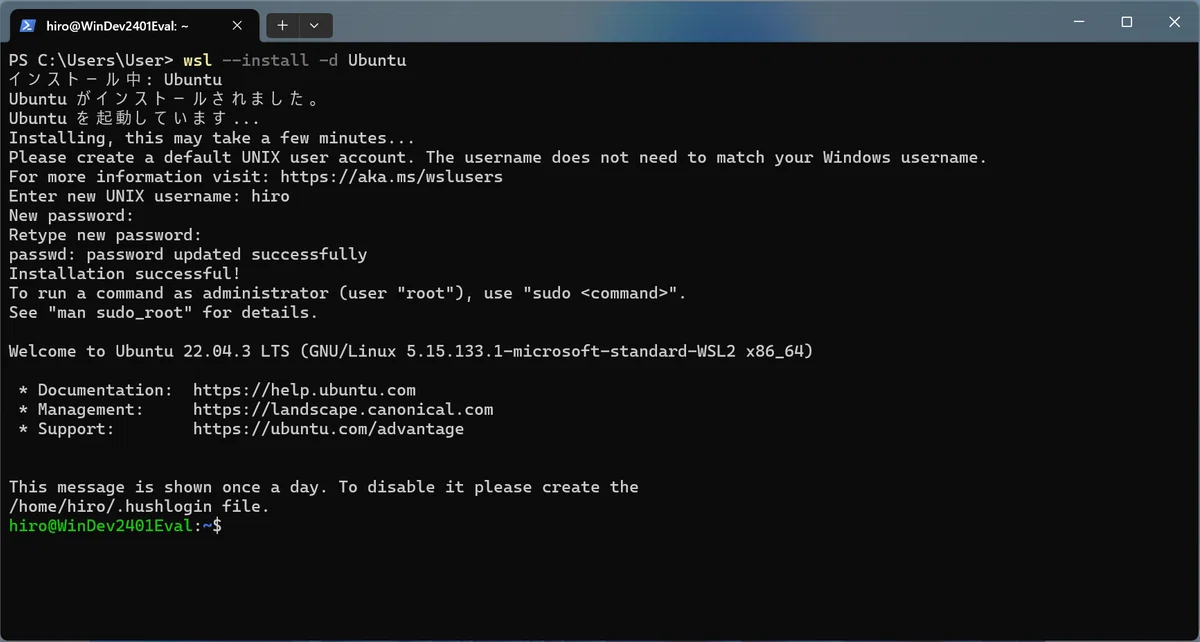Click 'Enter new UNIX username: hiro' line
This screenshot has width=1200, height=642.
point(149,196)
